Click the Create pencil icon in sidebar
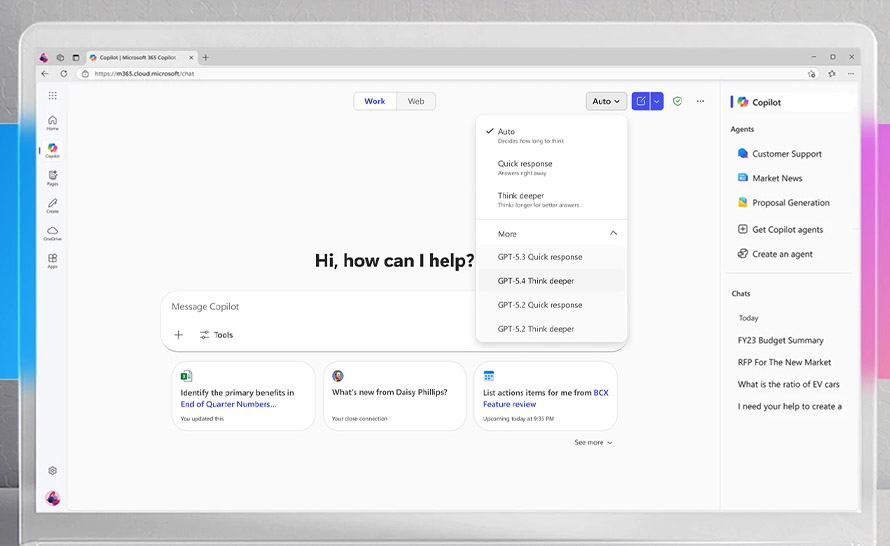This screenshot has width=890, height=546. click(52, 204)
